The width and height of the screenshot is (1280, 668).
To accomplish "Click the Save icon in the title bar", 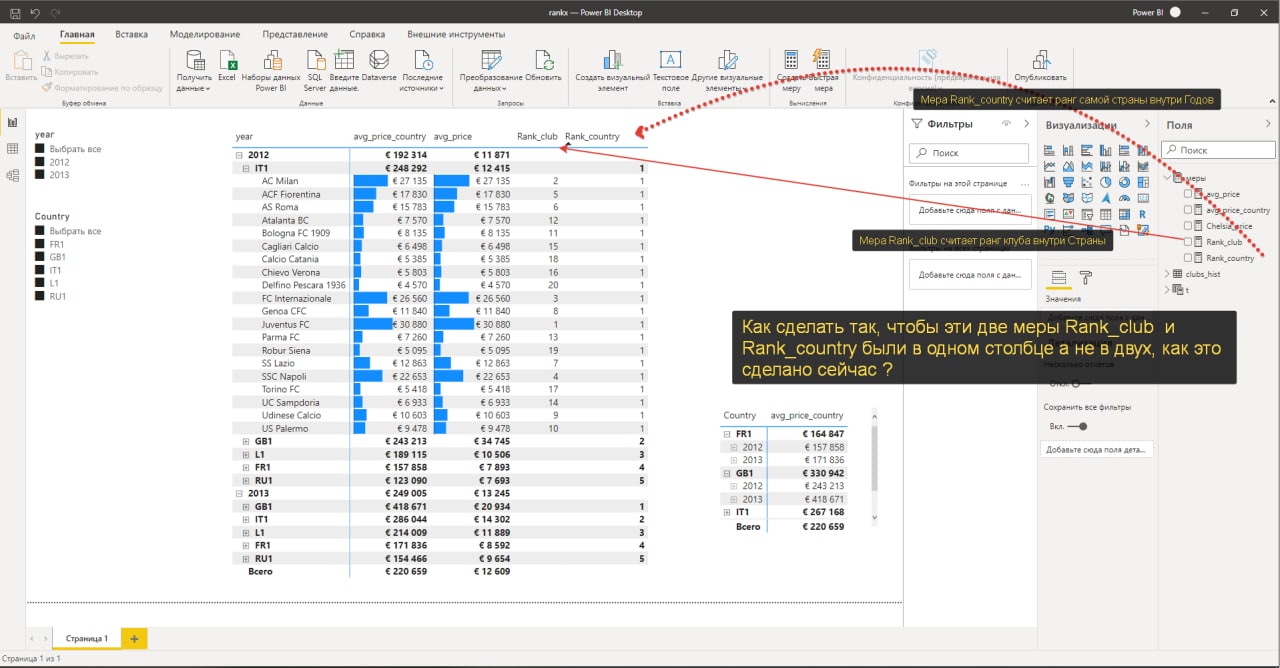I will (13, 12).
